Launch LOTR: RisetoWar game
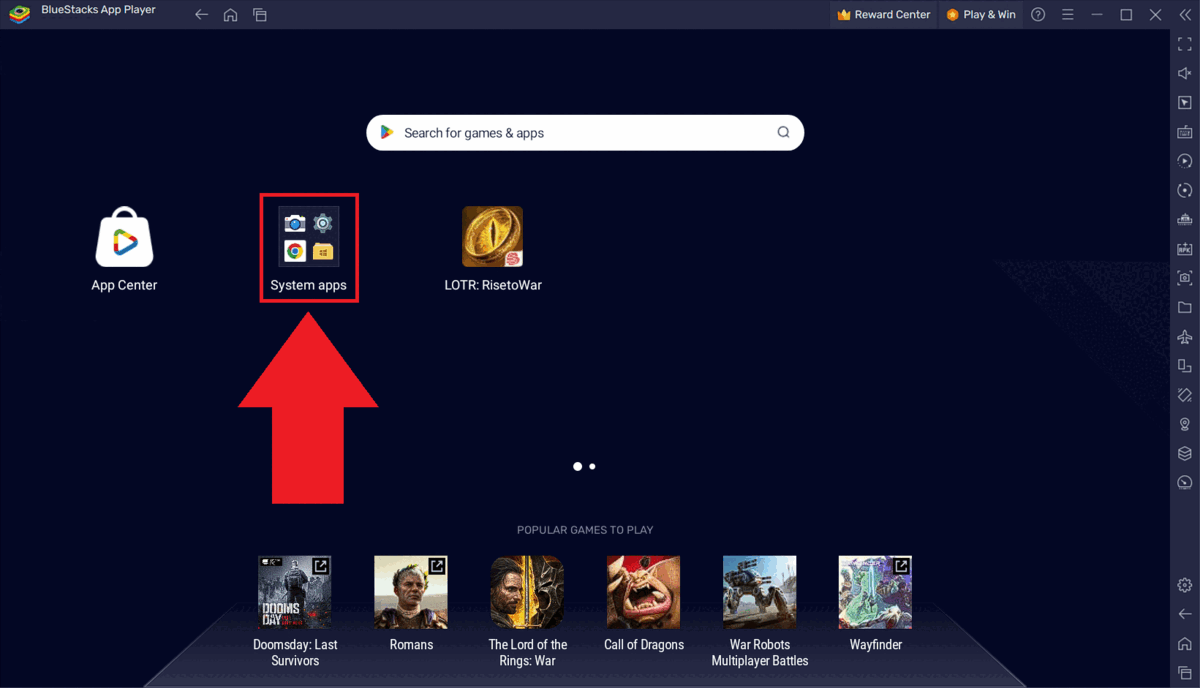 (492, 237)
